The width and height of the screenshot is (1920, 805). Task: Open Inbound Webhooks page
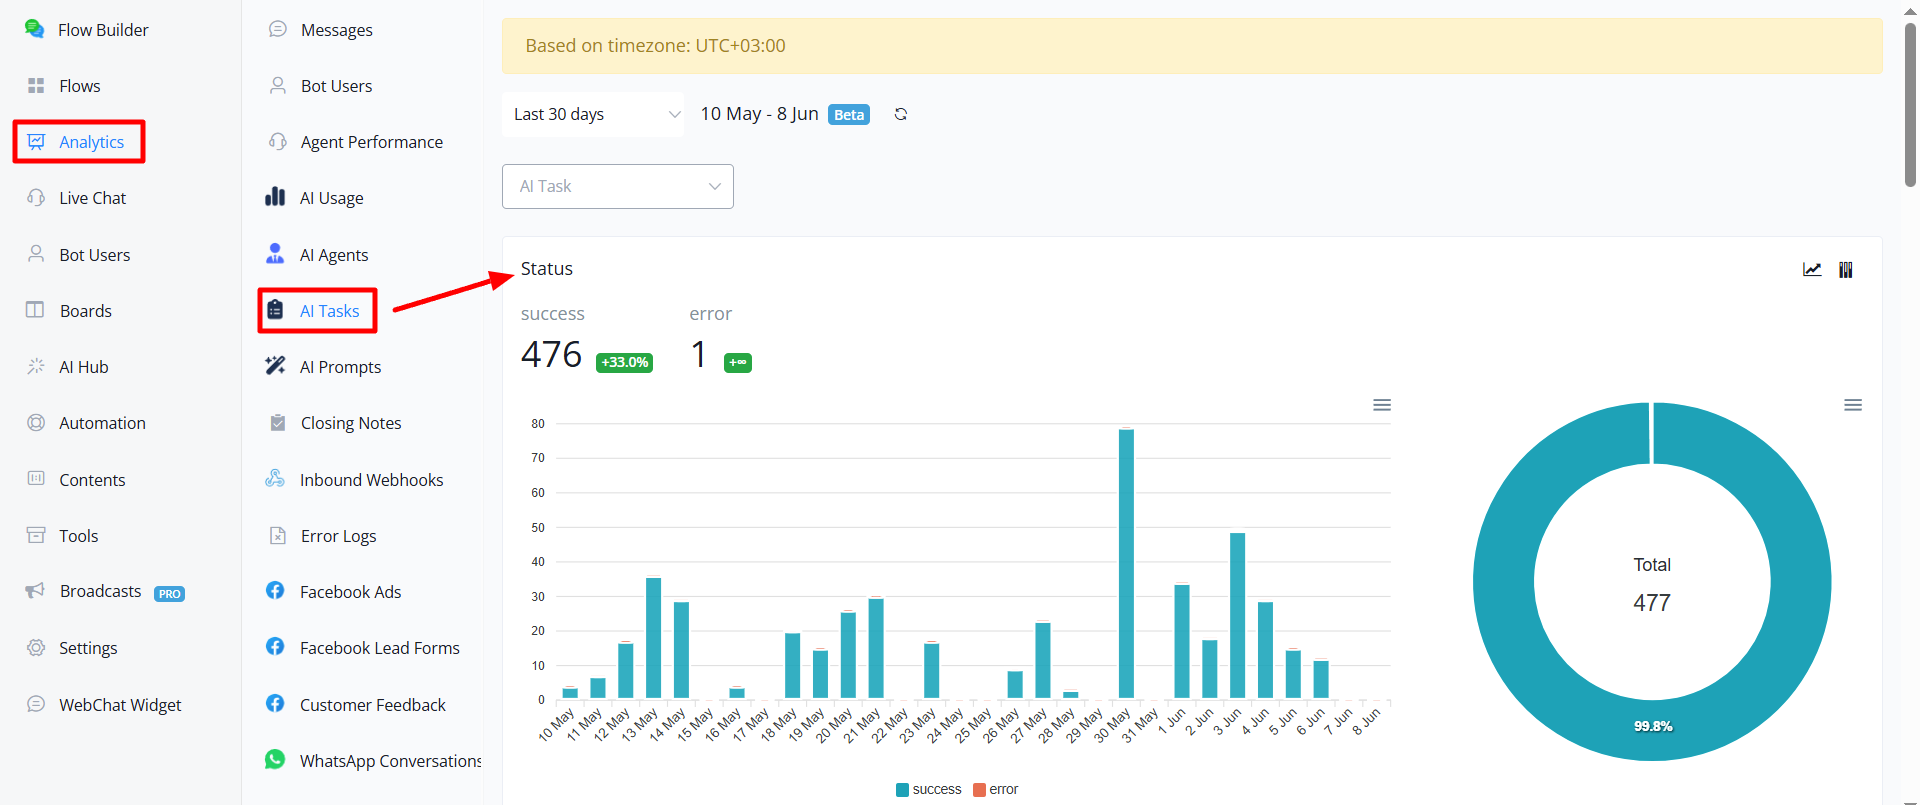tap(371, 480)
